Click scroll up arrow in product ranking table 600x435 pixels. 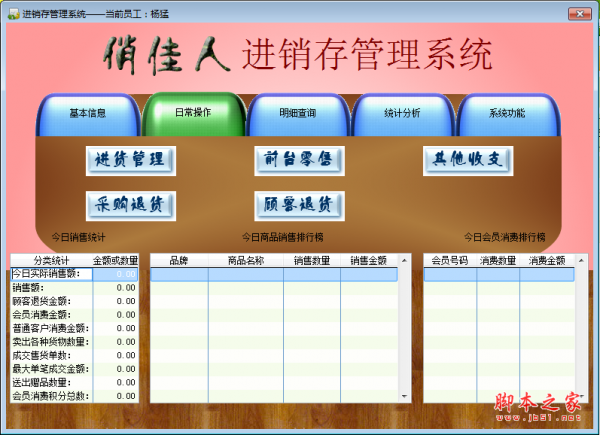pyautogui.click(x=404, y=261)
